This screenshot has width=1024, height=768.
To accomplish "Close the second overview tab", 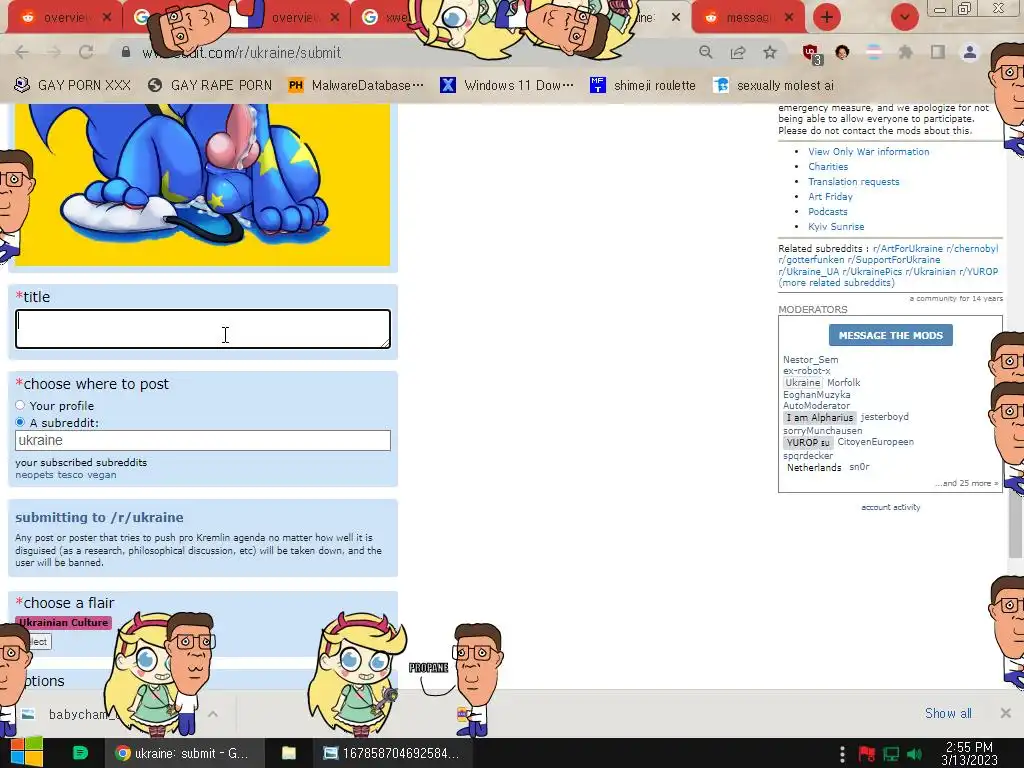I will [x=335, y=18].
